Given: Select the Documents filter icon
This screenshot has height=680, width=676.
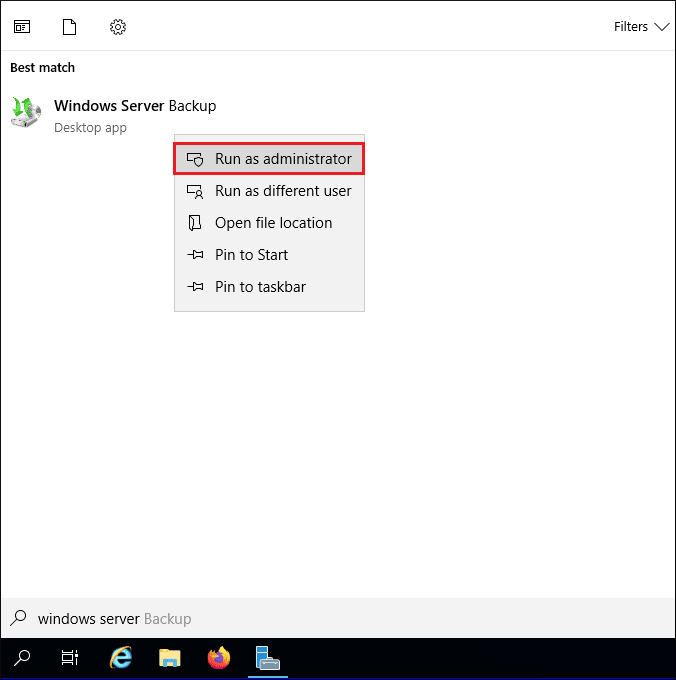Looking at the screenshot, I should pos(69,27).
